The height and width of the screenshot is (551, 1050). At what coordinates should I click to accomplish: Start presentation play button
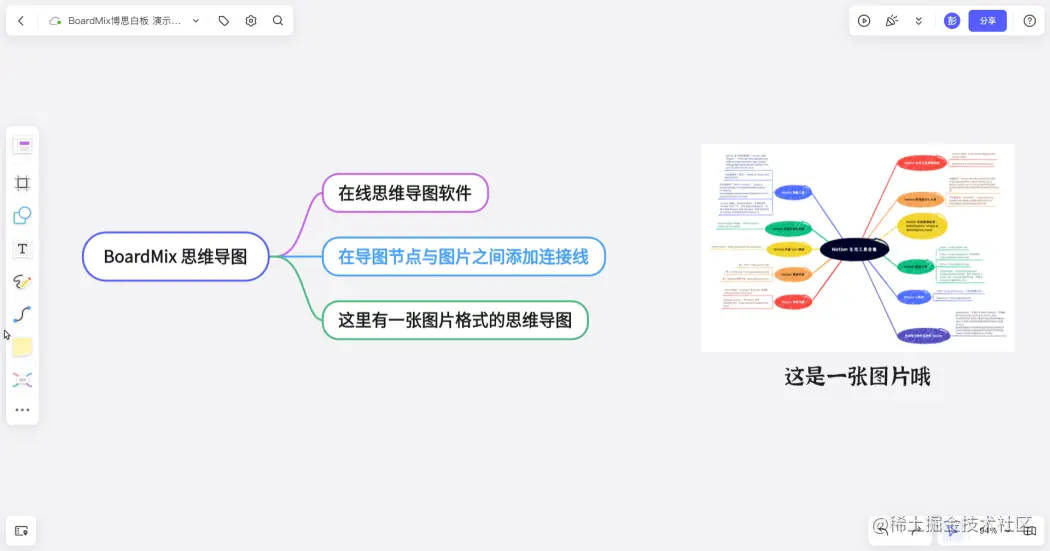point(864,21)
